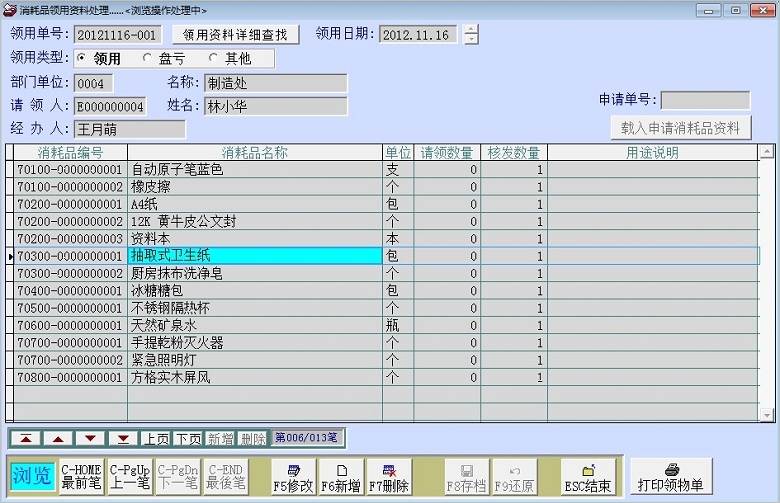This screenshot has height=503, width=780.
Task: Click the F5 修改 edit button
Action: [293, 477]
